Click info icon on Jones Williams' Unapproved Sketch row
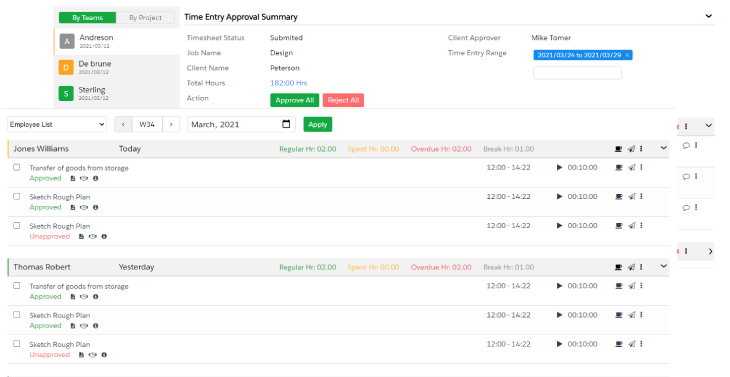This screenshot has height=377, width=730. point(104,237)
